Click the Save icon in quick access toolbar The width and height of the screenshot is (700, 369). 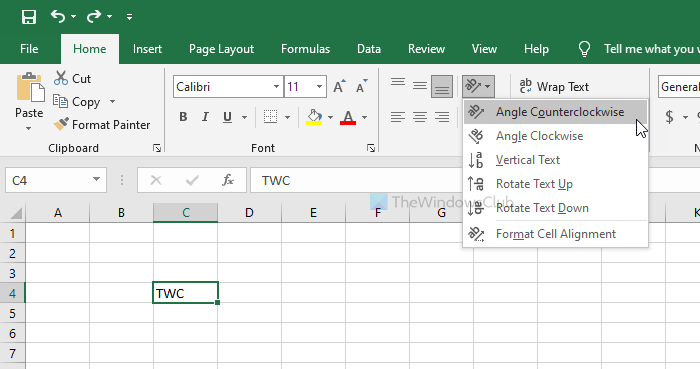point(29,17)
